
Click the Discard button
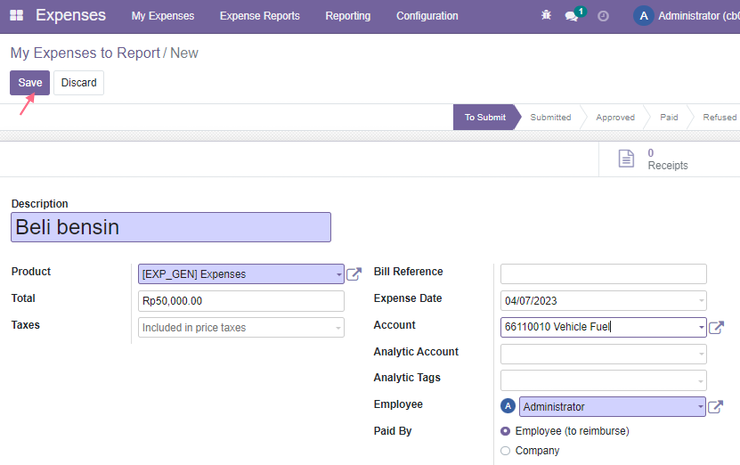click(79, 83)
